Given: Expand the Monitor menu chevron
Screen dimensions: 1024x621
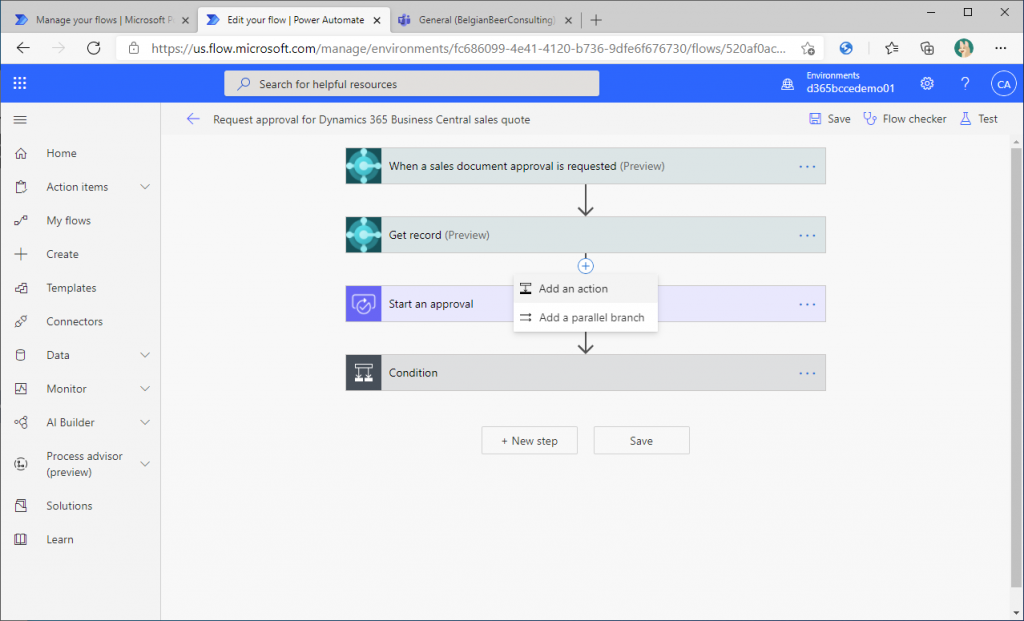Looking at the screenshot, I should pos(145,389).
